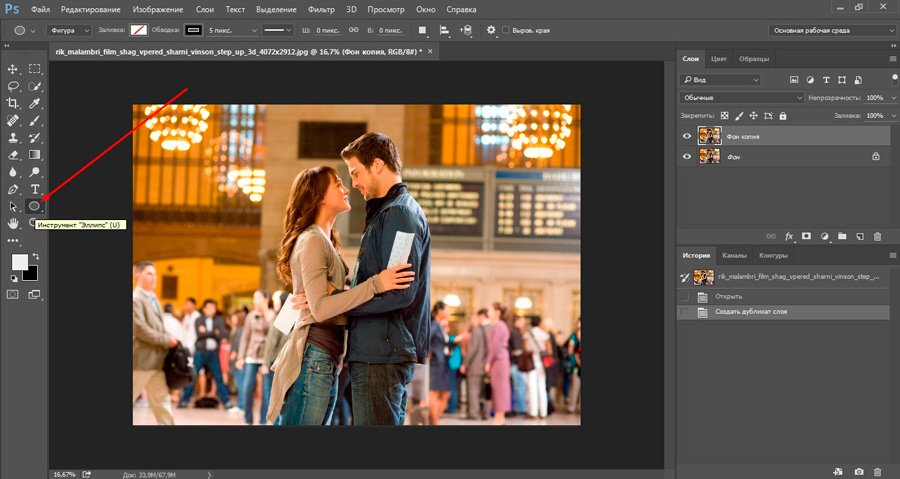Toggle smart object layer filter
Screen dimensions: 900x479
(x=858, y=80)
